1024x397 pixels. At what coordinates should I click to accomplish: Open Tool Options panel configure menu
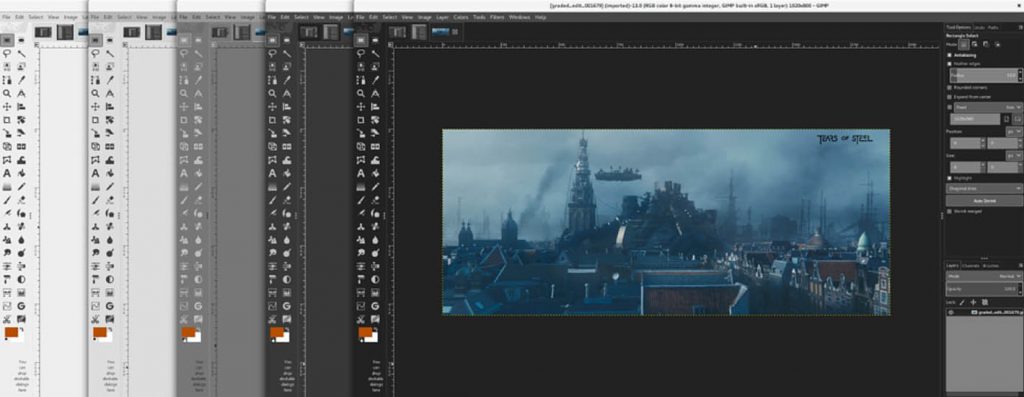(1020, 27)
